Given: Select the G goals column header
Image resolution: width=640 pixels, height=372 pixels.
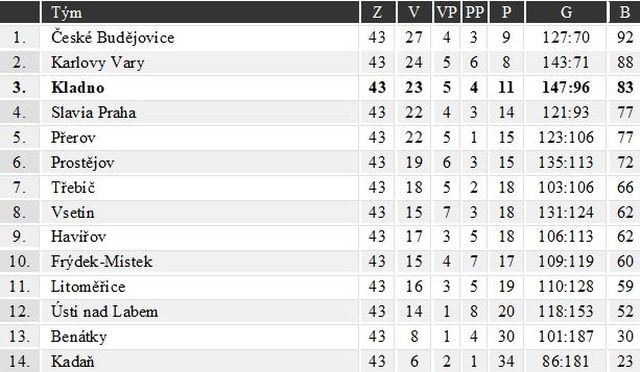Looking at the screenshot, I should [x=566, y=13].
